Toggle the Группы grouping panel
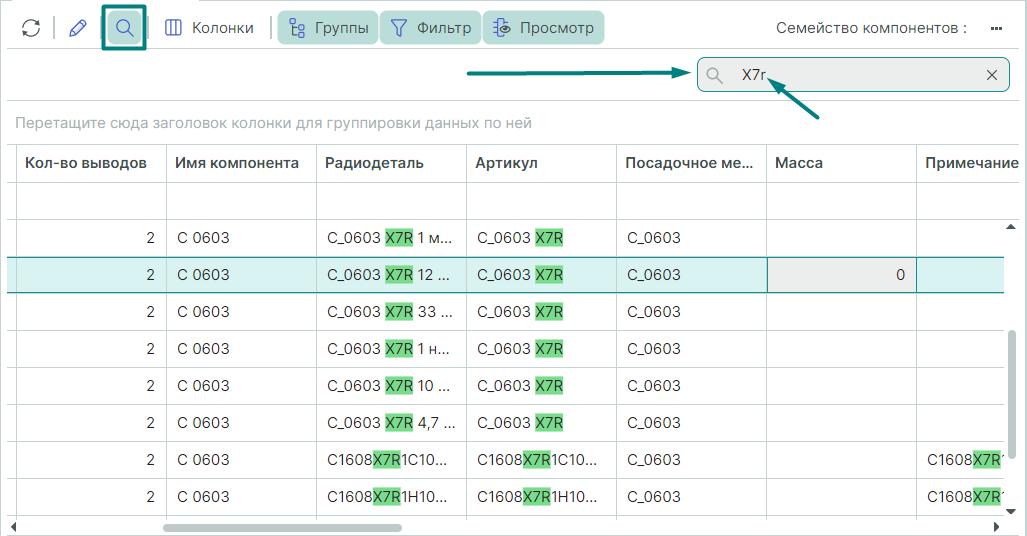Screen dimensions: 1027x536 (328, 28)
